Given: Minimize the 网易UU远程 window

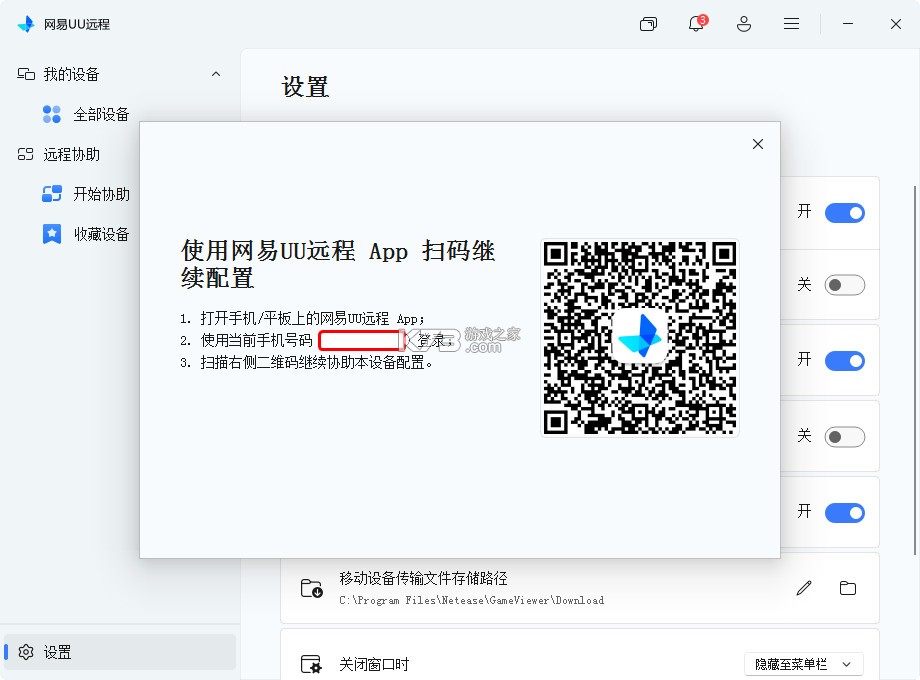Looking at the screenshot, I should tap(848, 23).
